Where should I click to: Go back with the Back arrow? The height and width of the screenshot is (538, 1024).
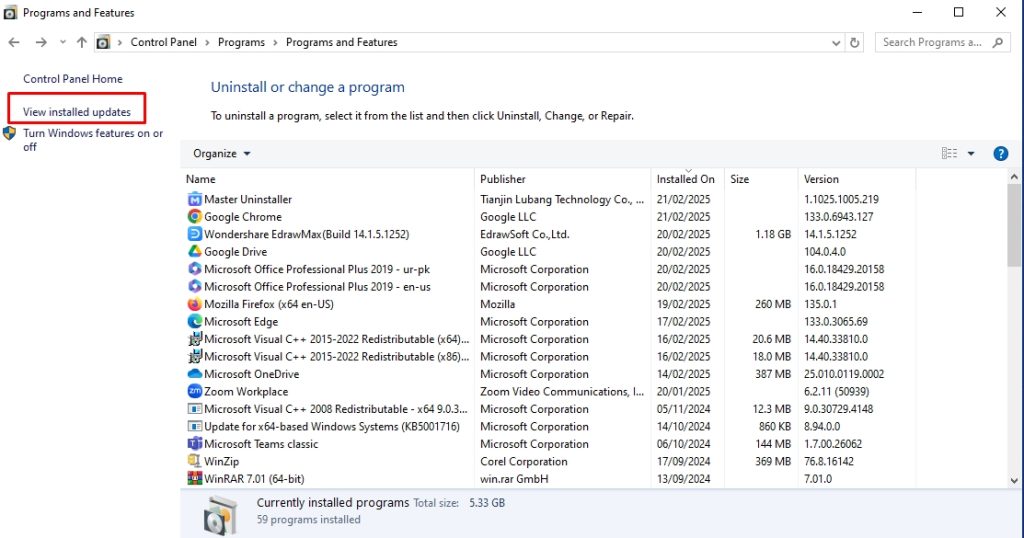[x=14, y=42]
